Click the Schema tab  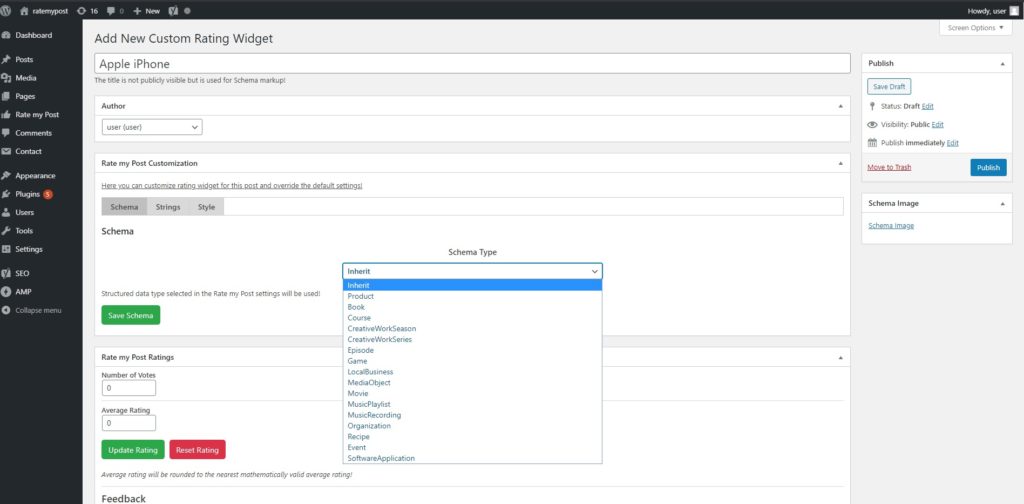pos(124,207)
